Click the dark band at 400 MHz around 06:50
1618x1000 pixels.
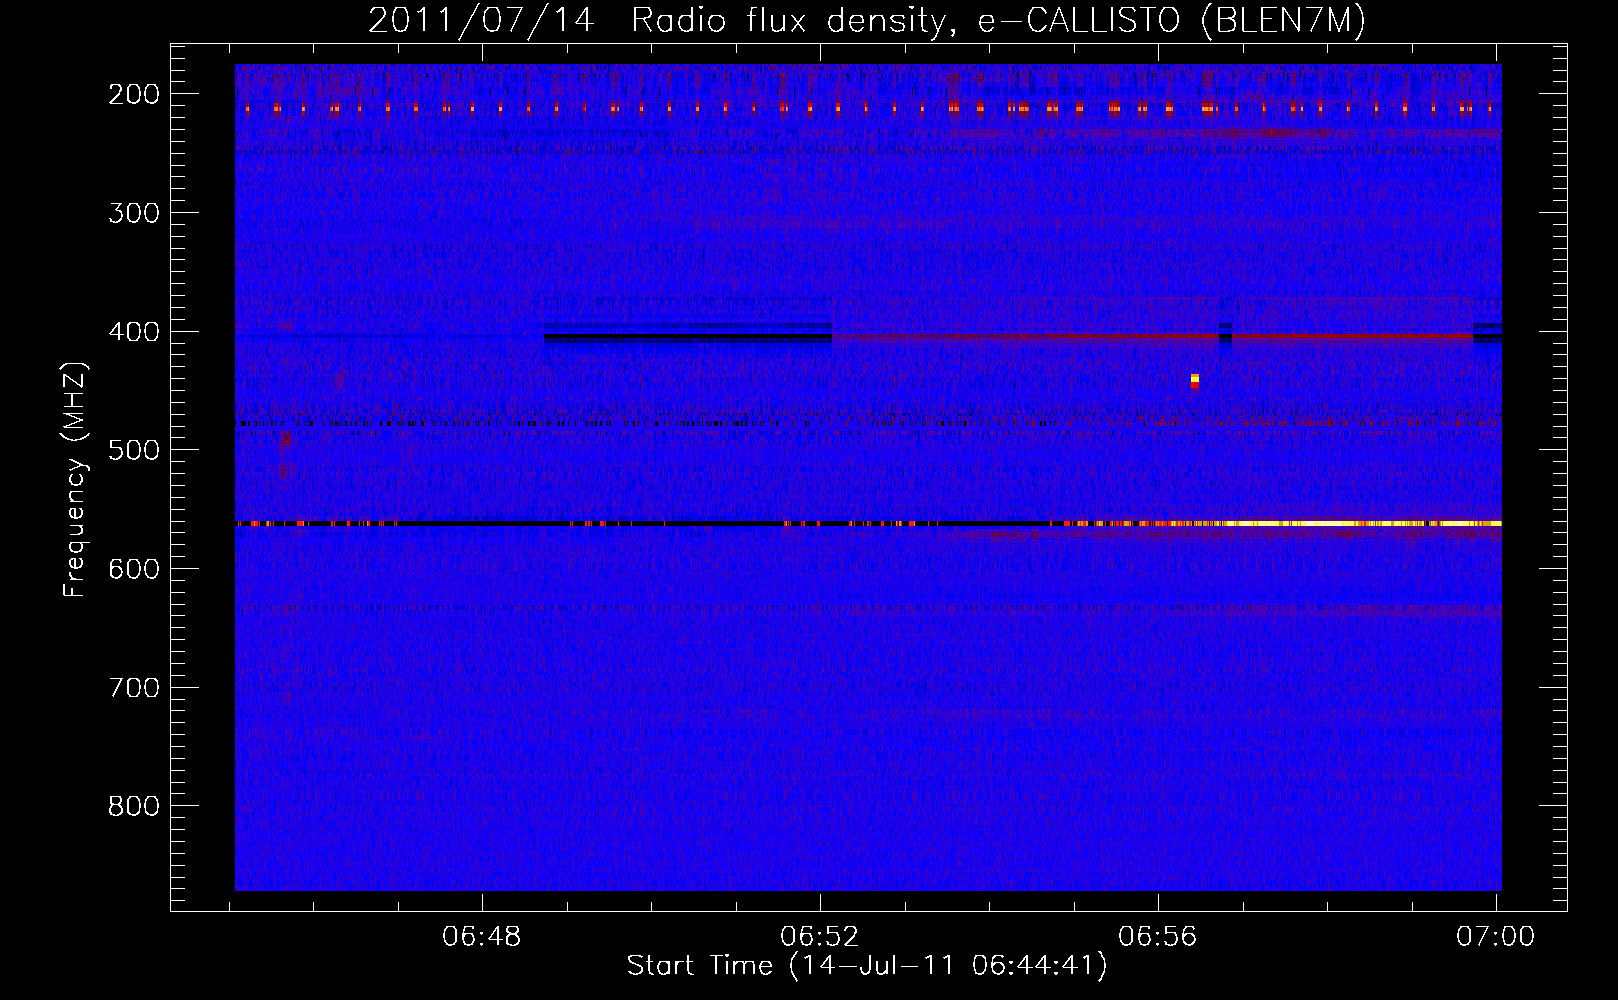tap(688, 336)
